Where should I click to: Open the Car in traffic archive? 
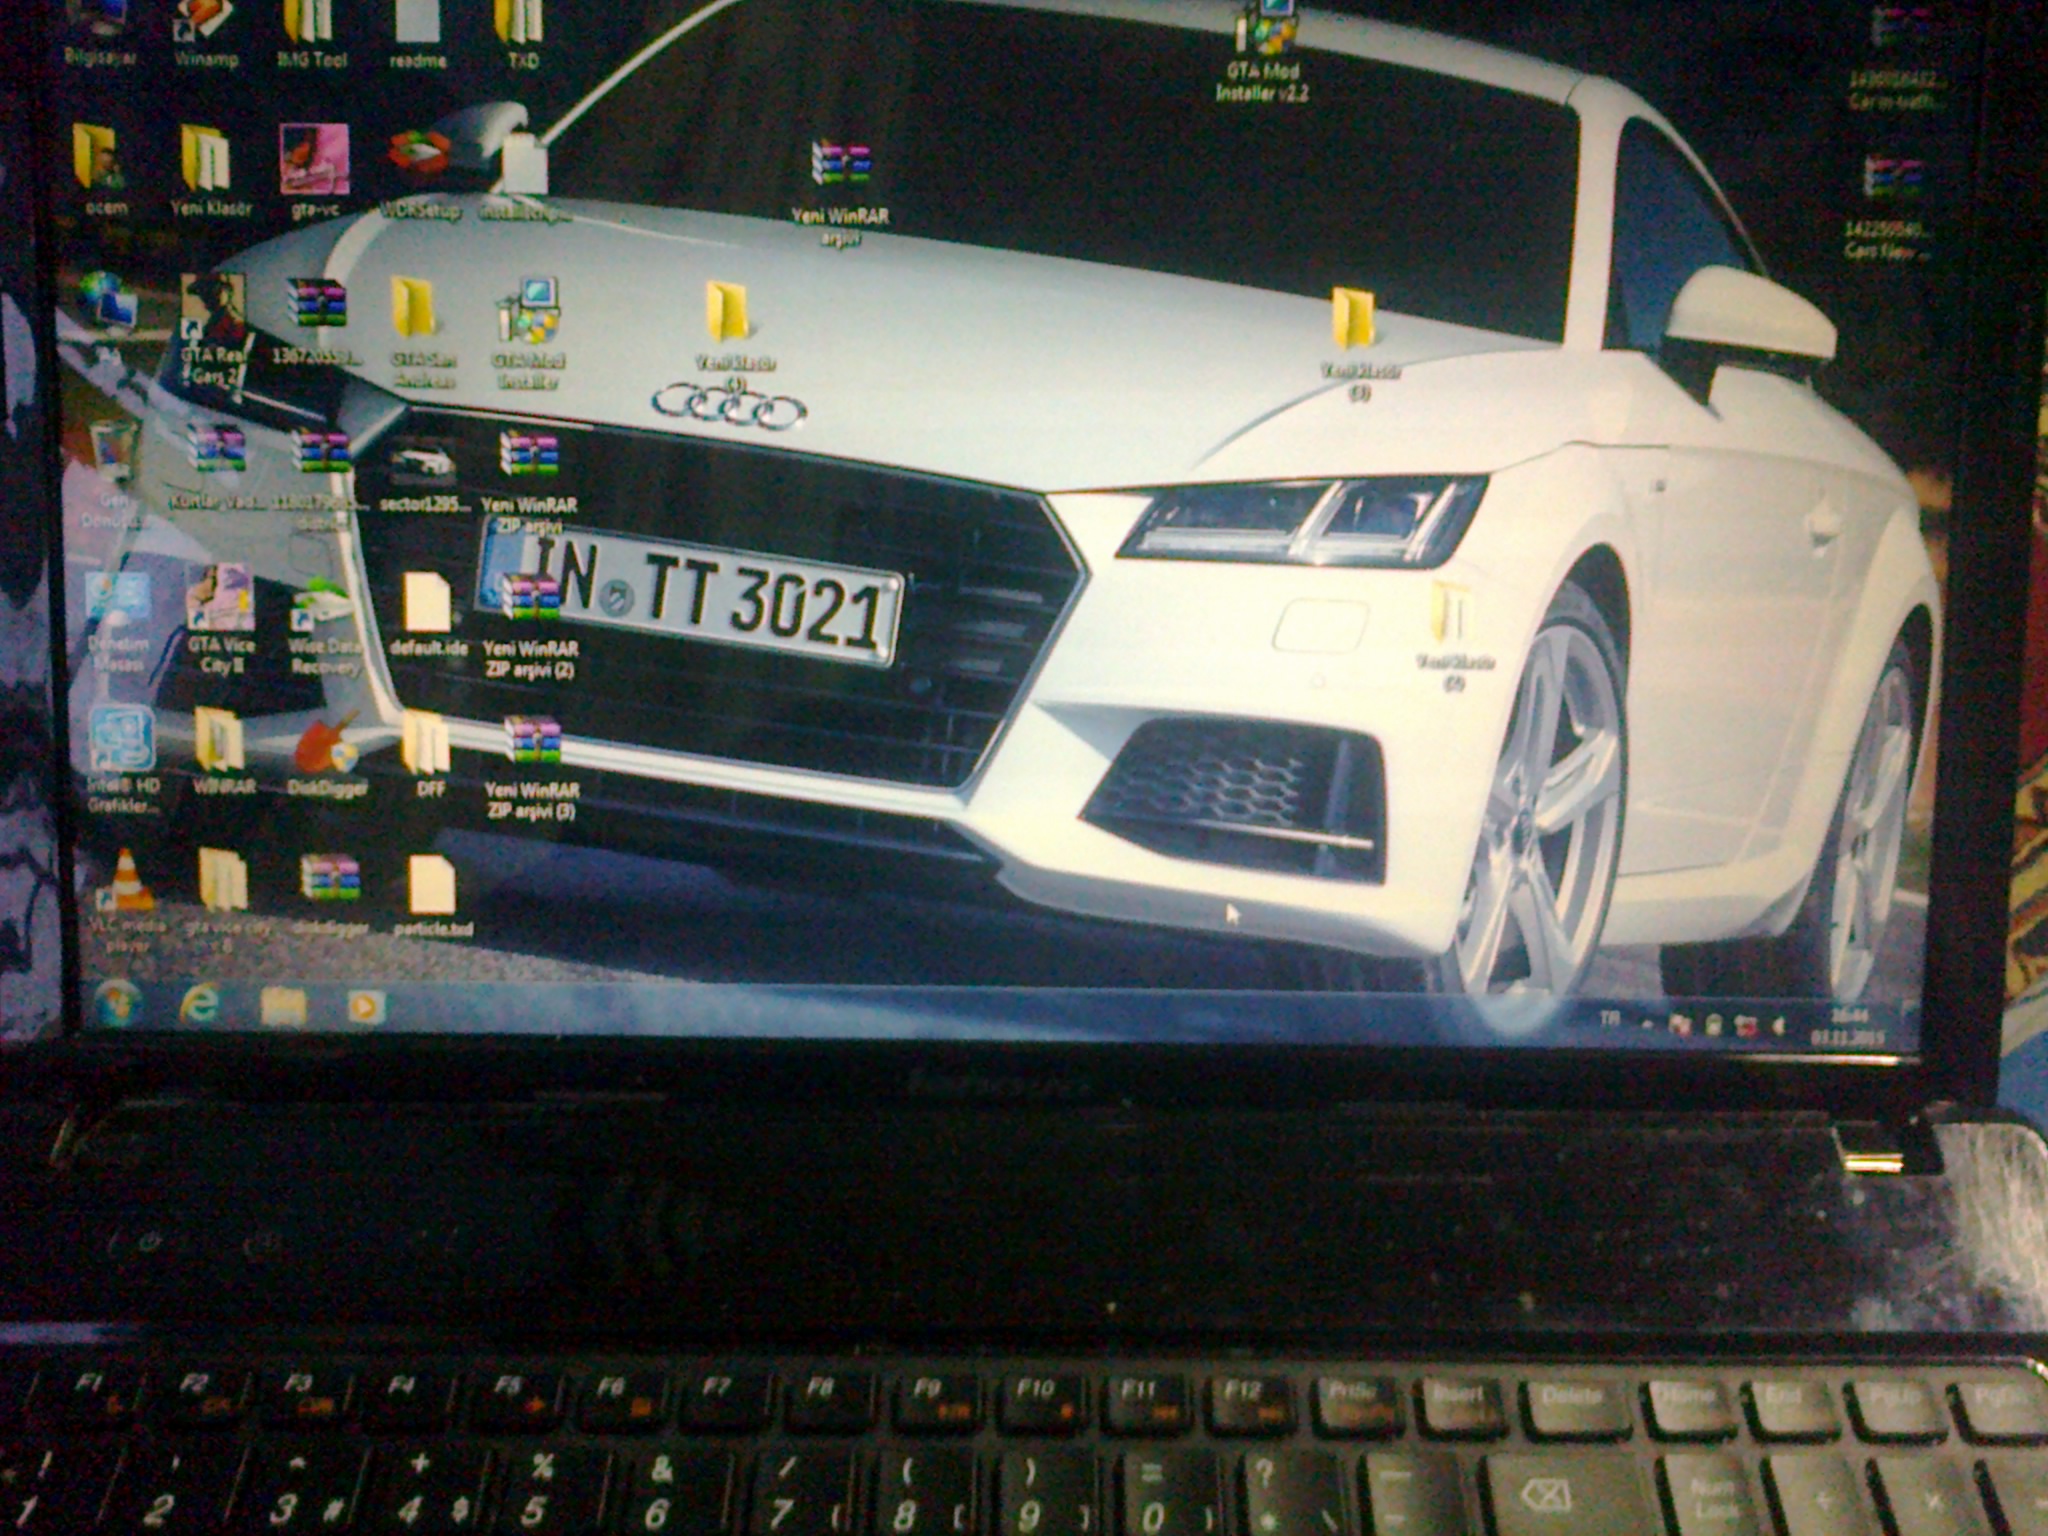coord(1896,55)
